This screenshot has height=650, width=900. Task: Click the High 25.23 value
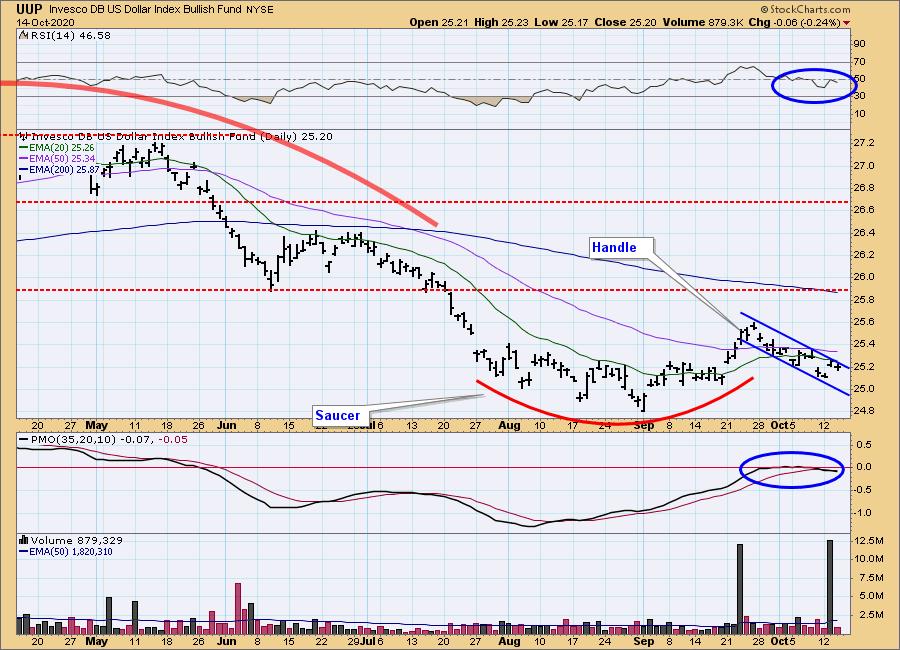501,22
